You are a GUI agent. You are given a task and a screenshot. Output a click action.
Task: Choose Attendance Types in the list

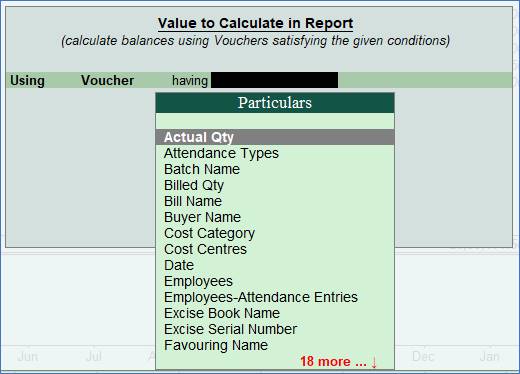(x=221, y=153)
